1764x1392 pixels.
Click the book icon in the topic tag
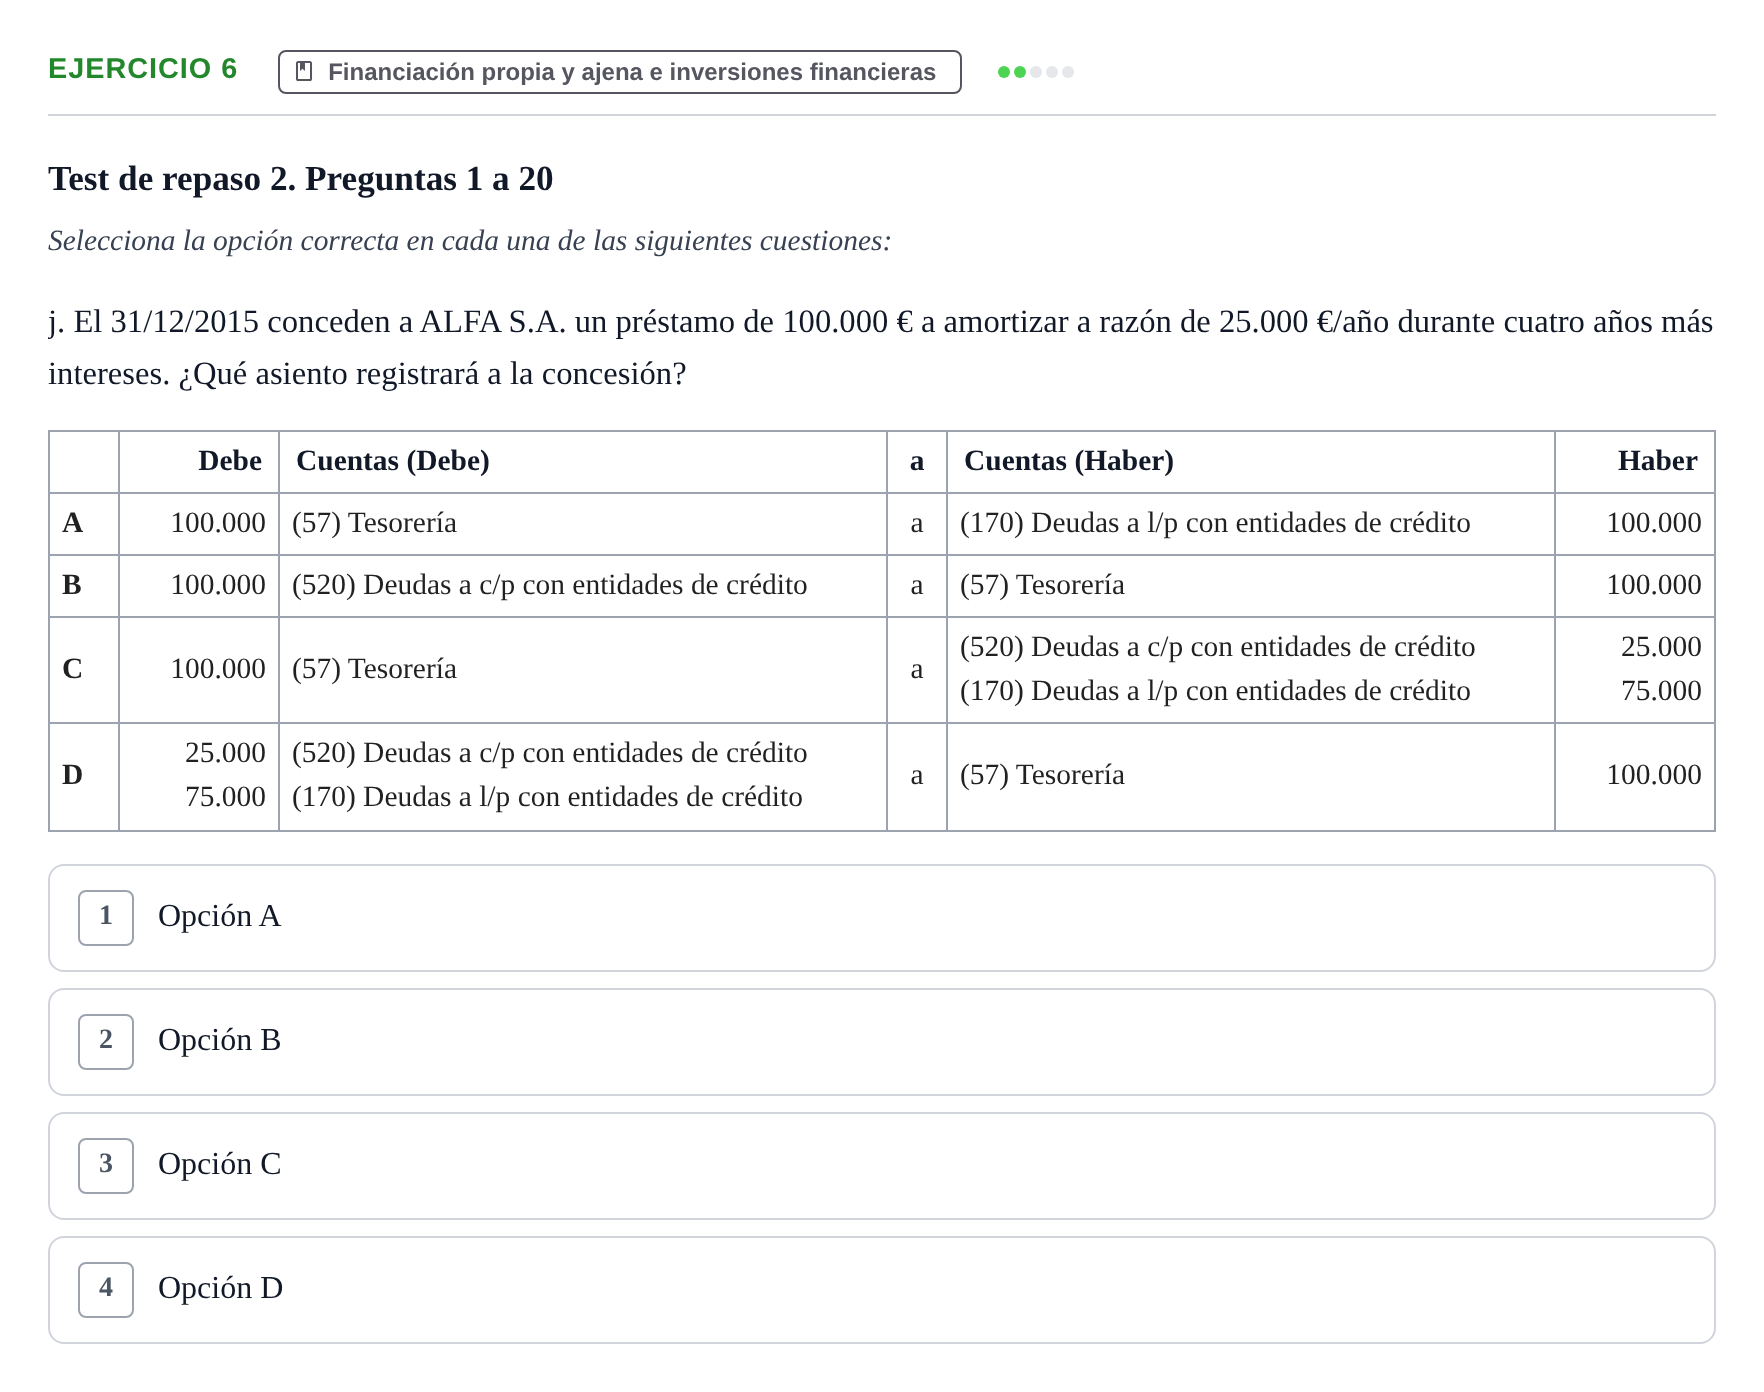coord(305,72)
